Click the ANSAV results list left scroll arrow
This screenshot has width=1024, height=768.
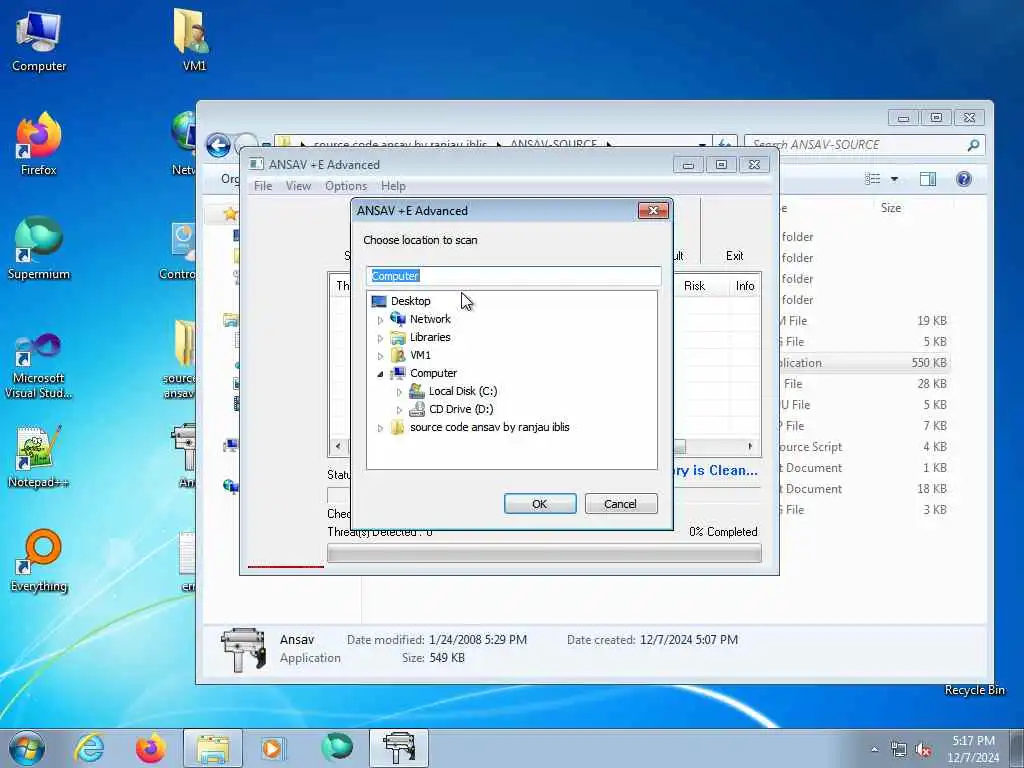[x=338, y=446]
